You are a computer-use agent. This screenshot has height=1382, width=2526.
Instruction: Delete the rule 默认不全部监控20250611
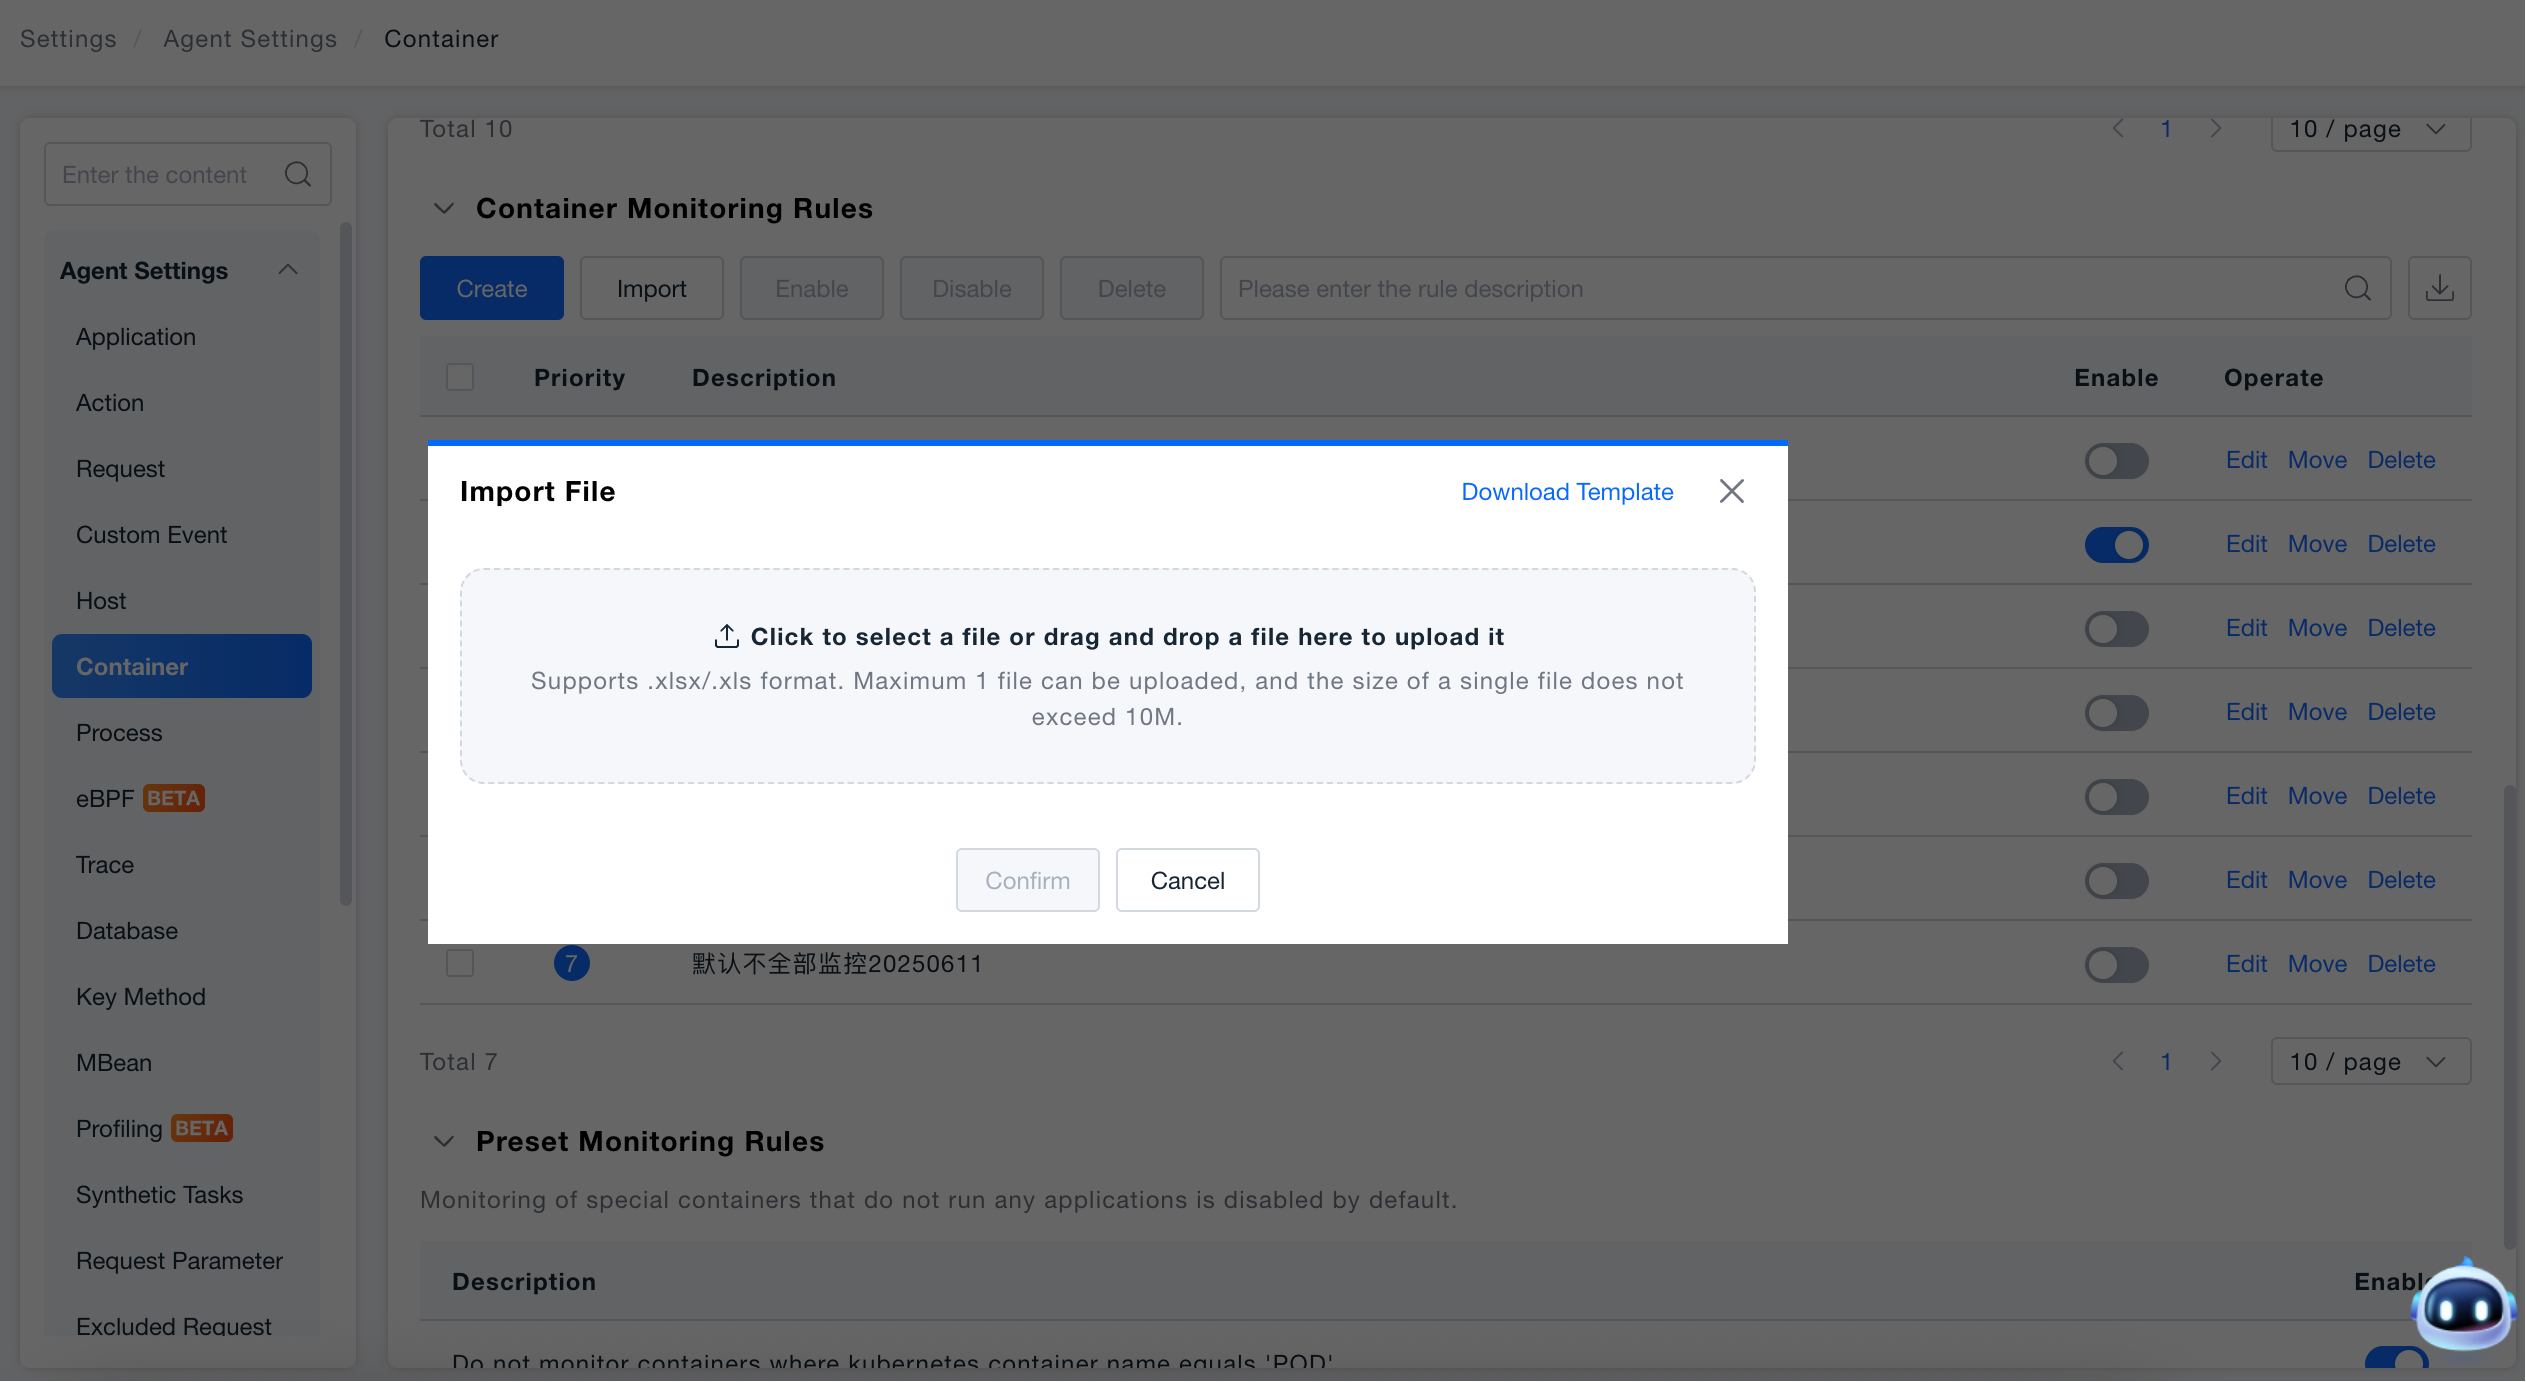(2401, 964)
